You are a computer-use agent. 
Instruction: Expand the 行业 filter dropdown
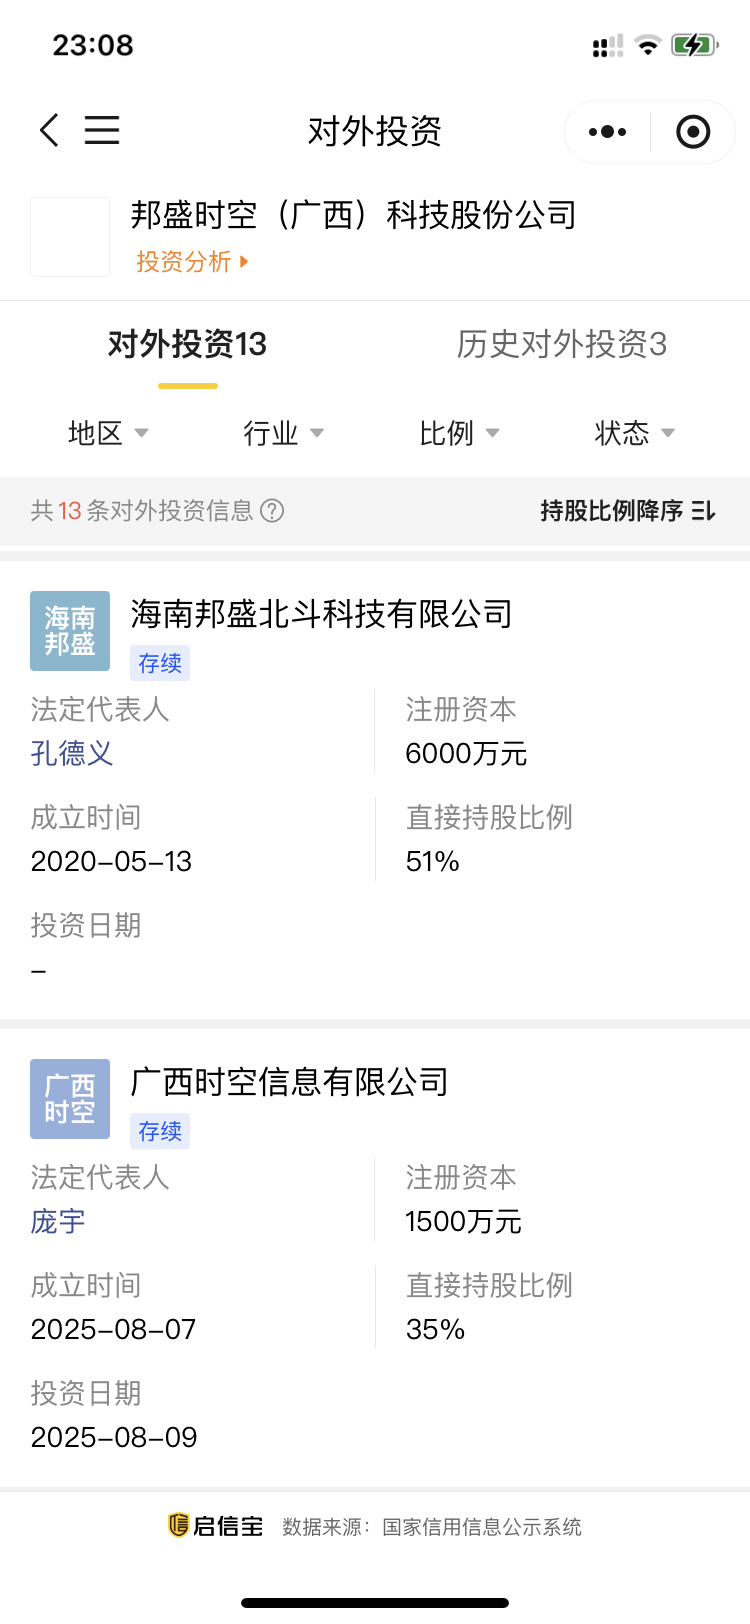point(284,433)
